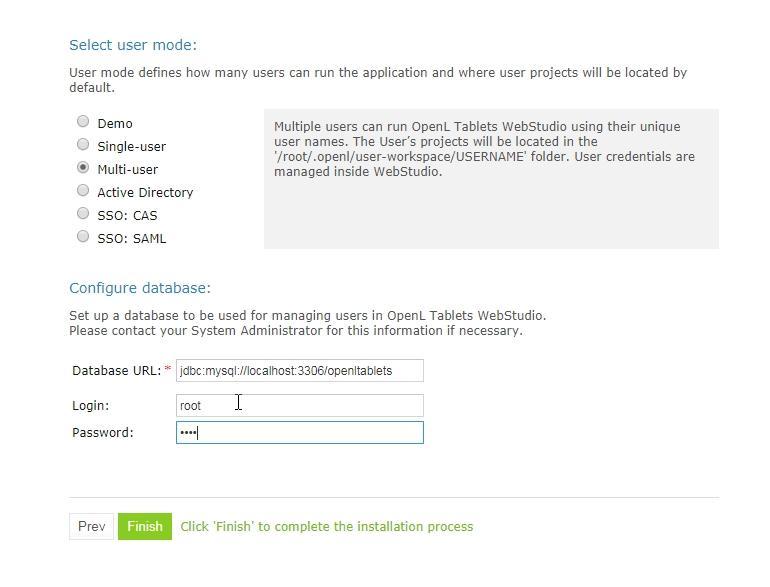Choose the Single-user radio option
Image resolution: width=770 pixels, height=587 pixels.
pos(83,144)
